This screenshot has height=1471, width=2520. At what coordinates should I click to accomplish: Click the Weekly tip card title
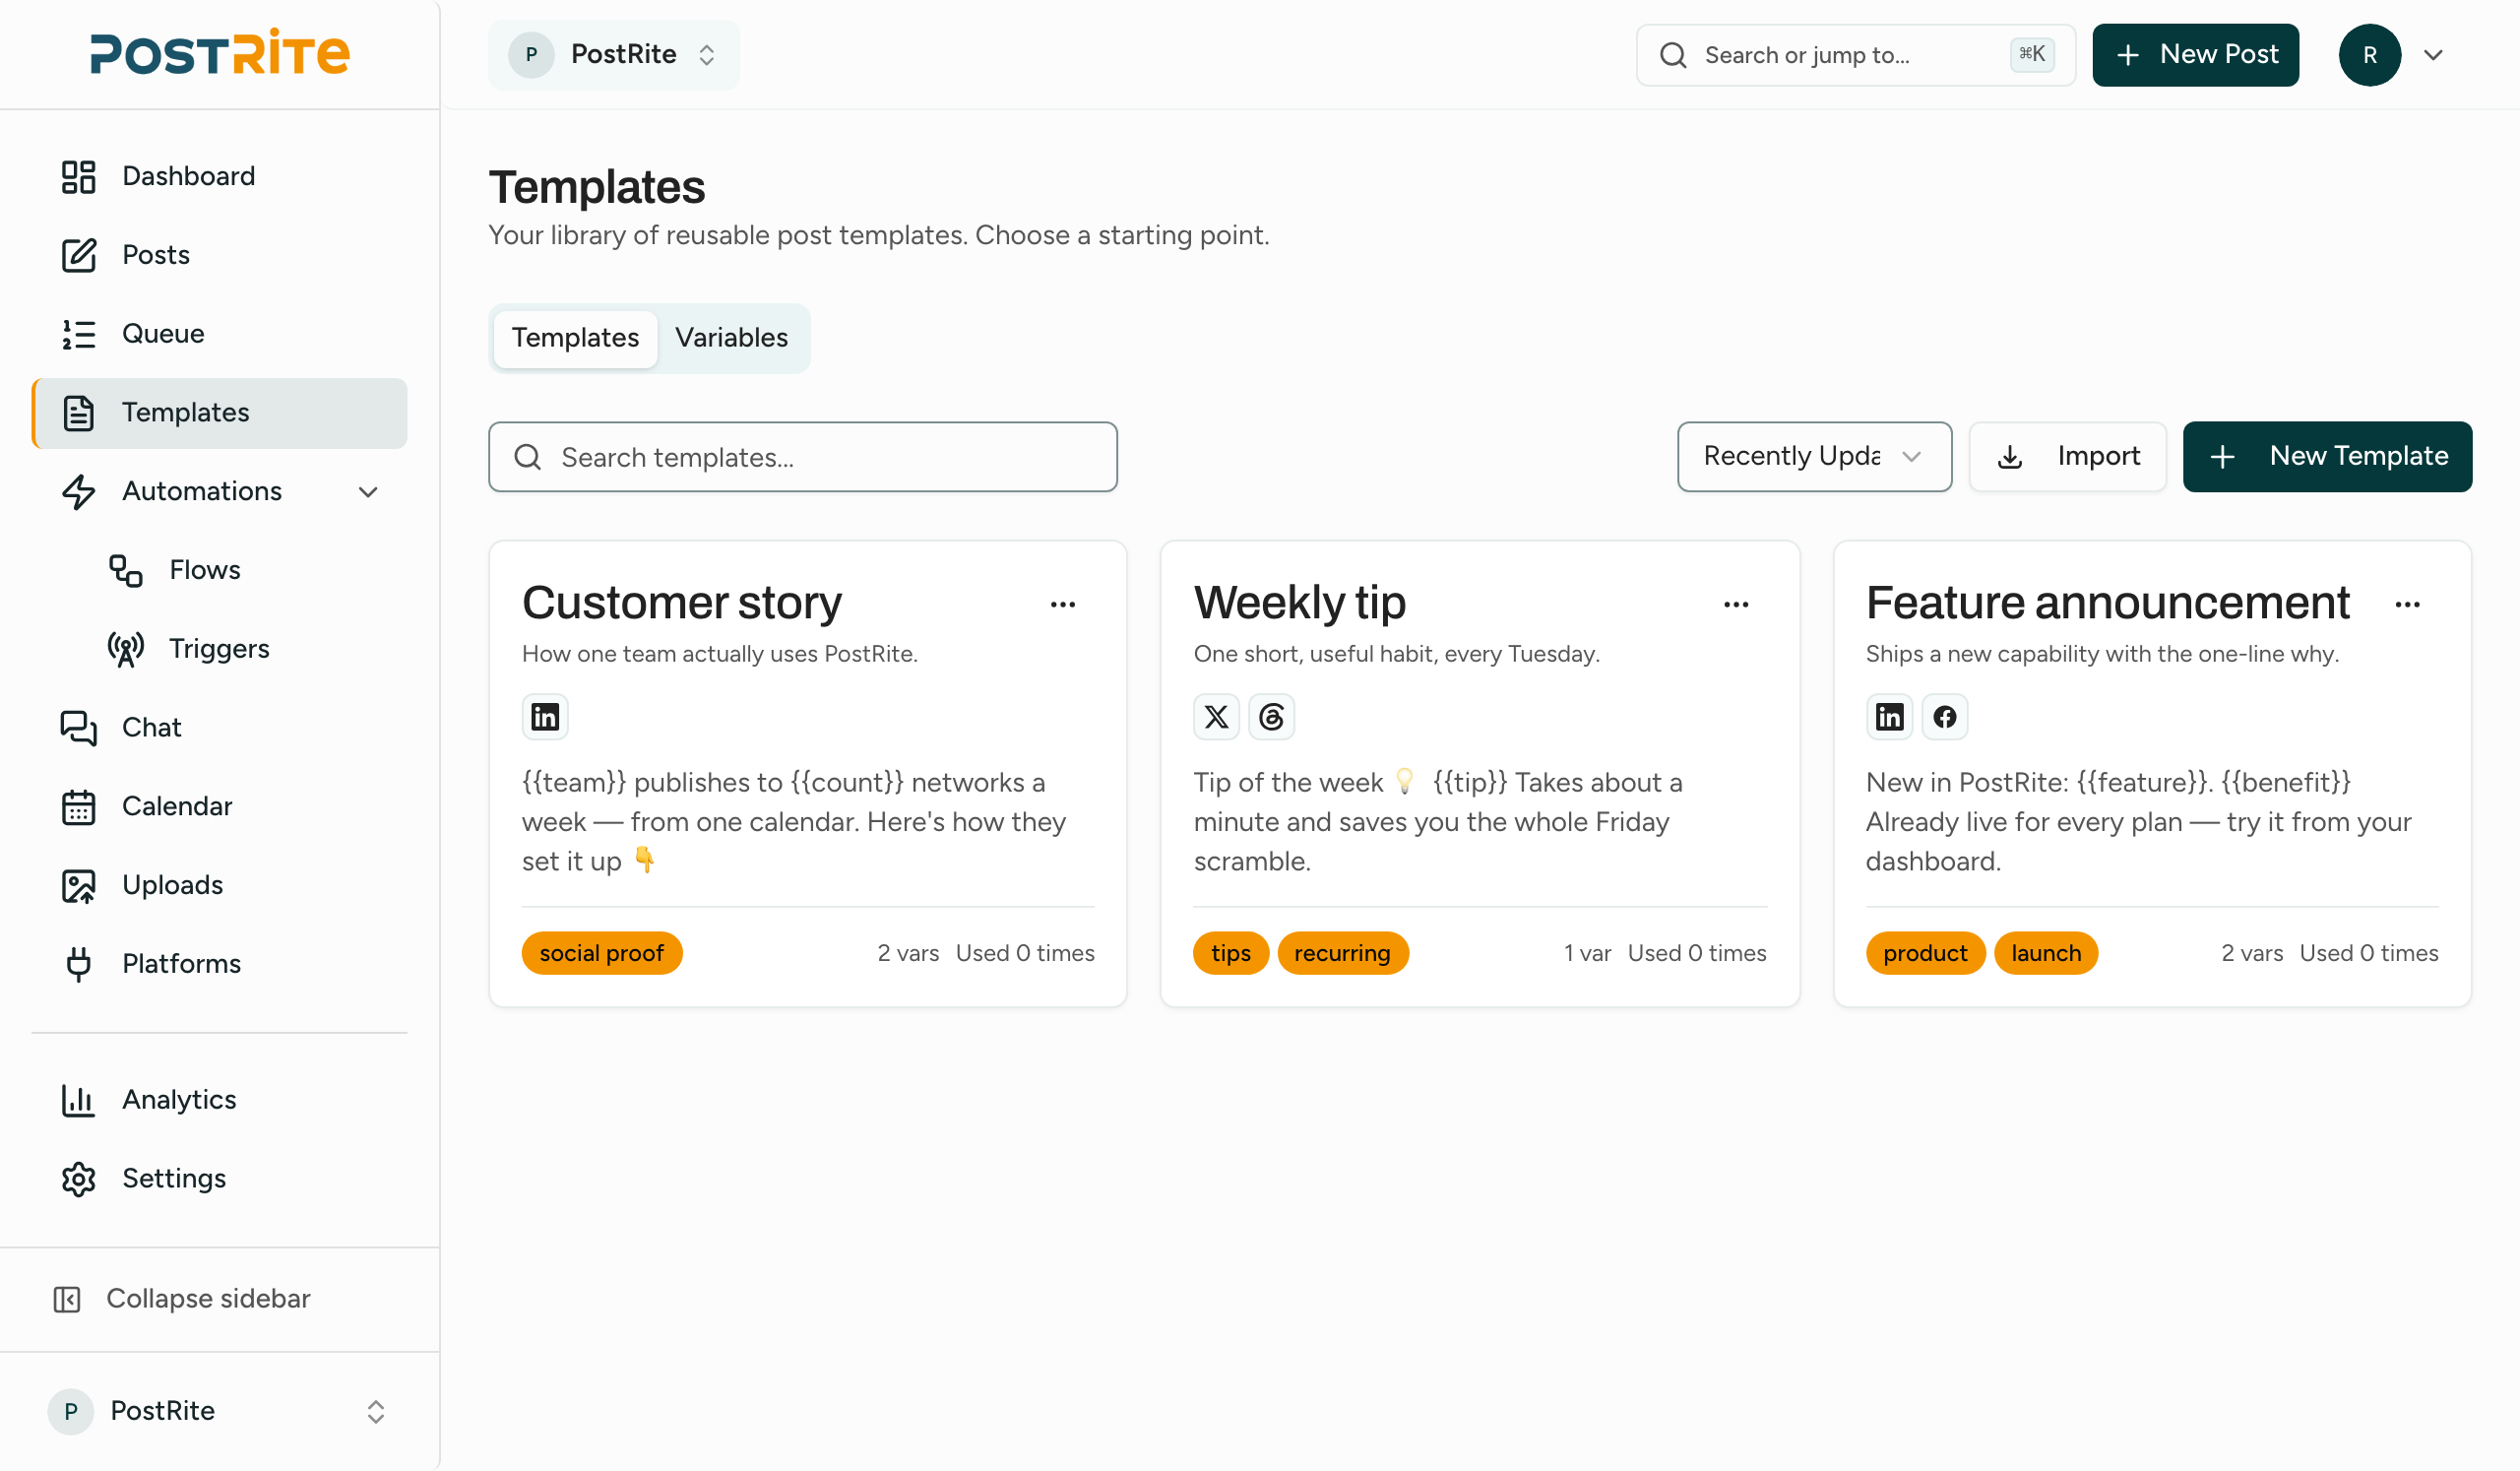coord(1300,603)
